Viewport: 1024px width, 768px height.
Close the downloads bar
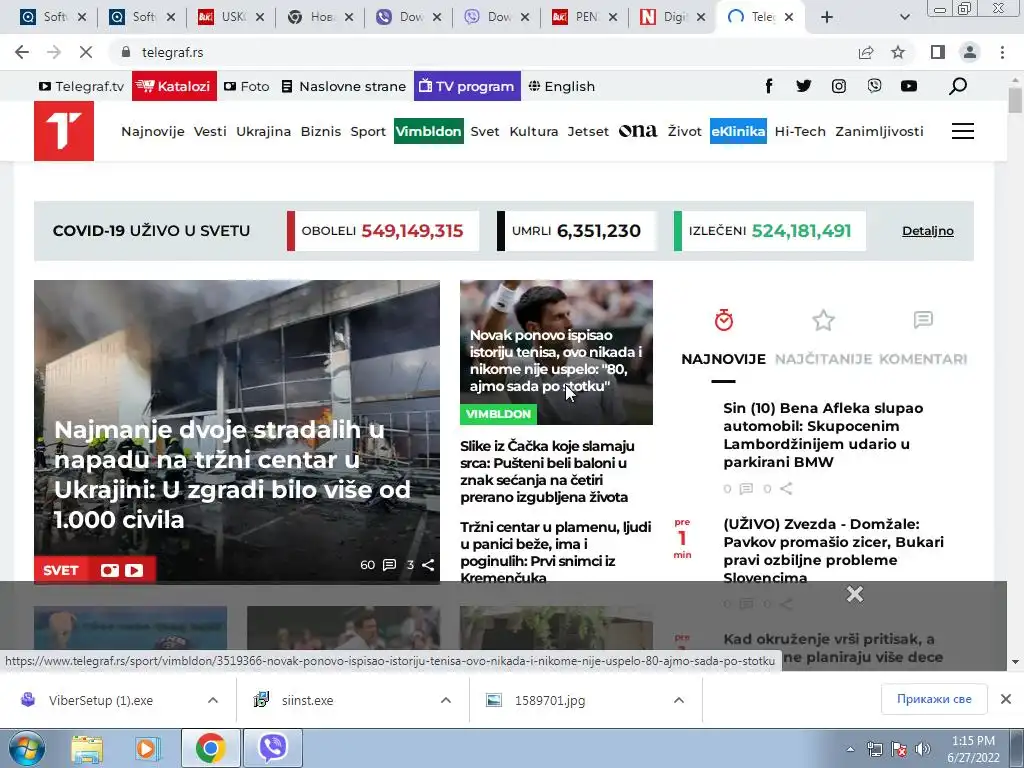click(1006, 699)
